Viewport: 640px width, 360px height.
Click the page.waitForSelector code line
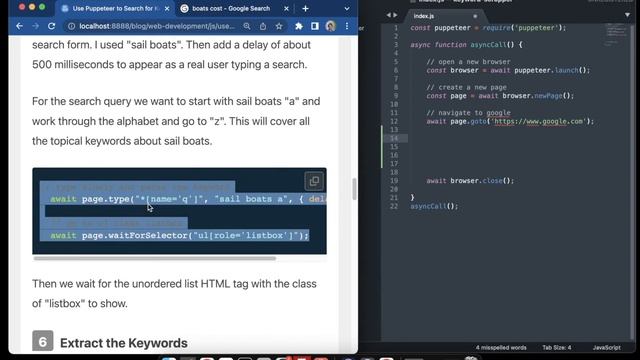180,236
